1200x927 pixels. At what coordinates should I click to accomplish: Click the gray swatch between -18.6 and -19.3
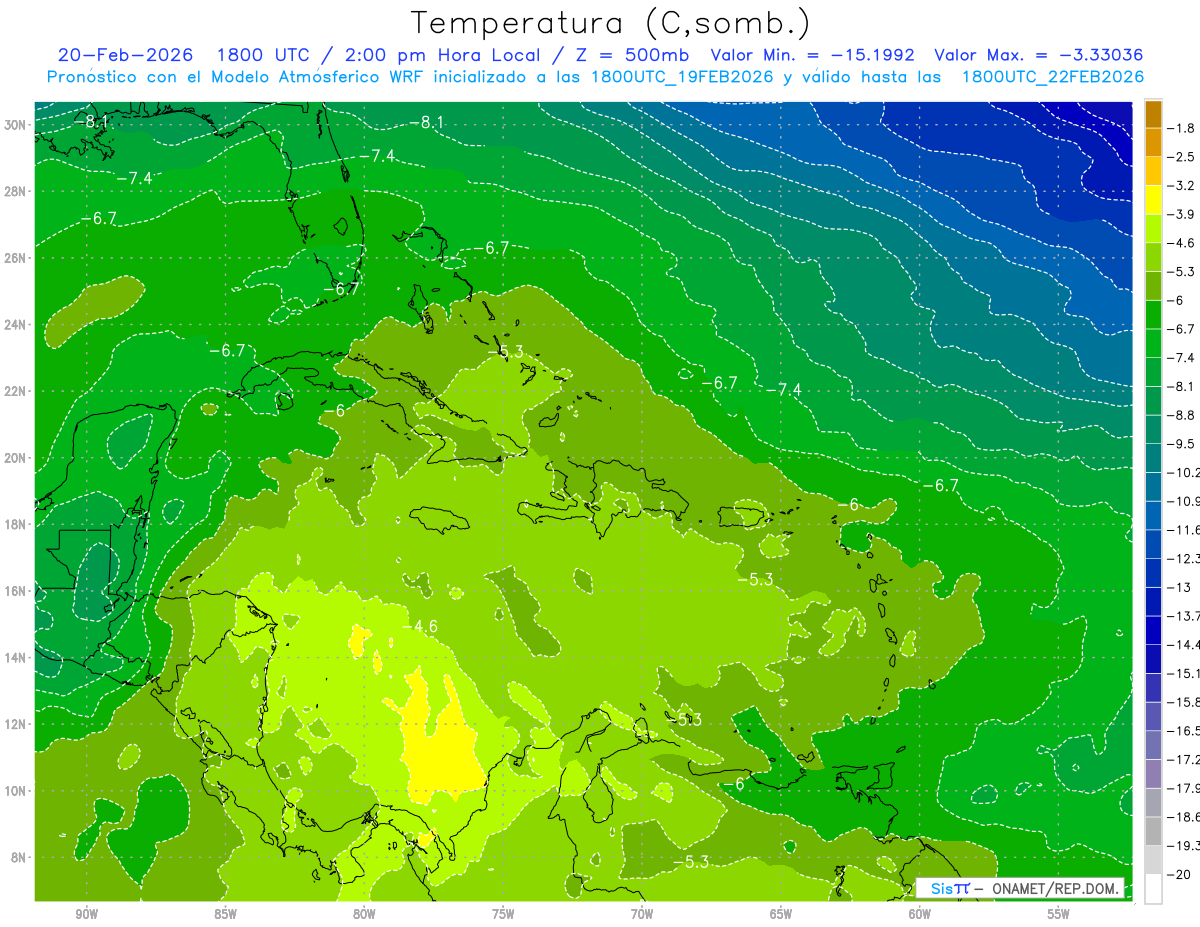coord(1154,831)
